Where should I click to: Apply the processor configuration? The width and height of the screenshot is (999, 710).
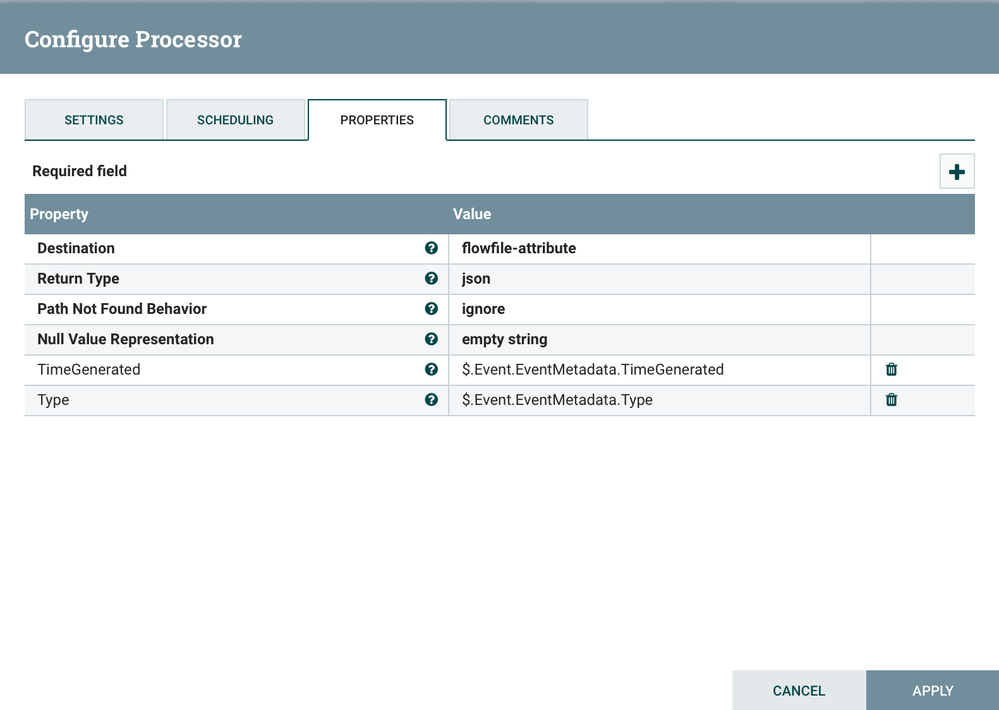pos(932,690)
